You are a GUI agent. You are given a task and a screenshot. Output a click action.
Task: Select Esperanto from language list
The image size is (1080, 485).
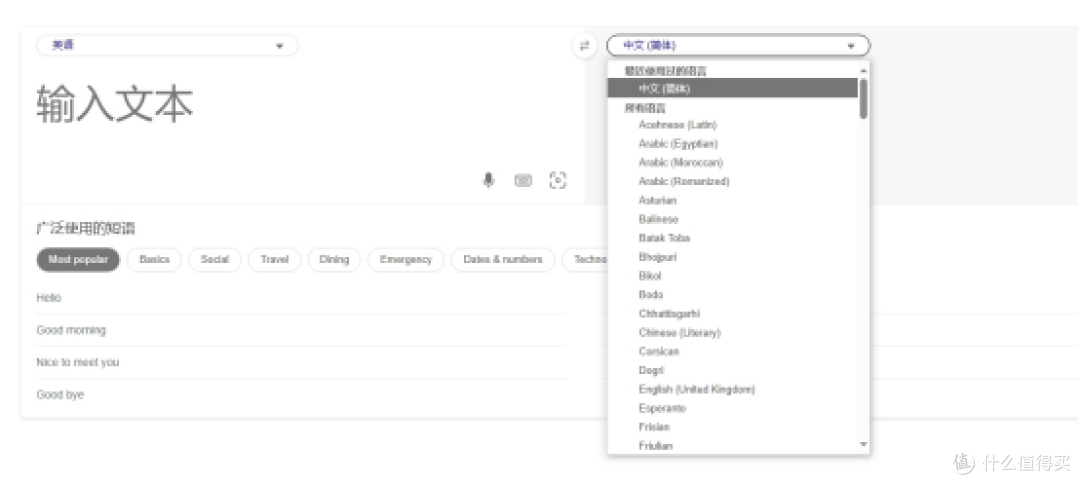tap(662, 408)
